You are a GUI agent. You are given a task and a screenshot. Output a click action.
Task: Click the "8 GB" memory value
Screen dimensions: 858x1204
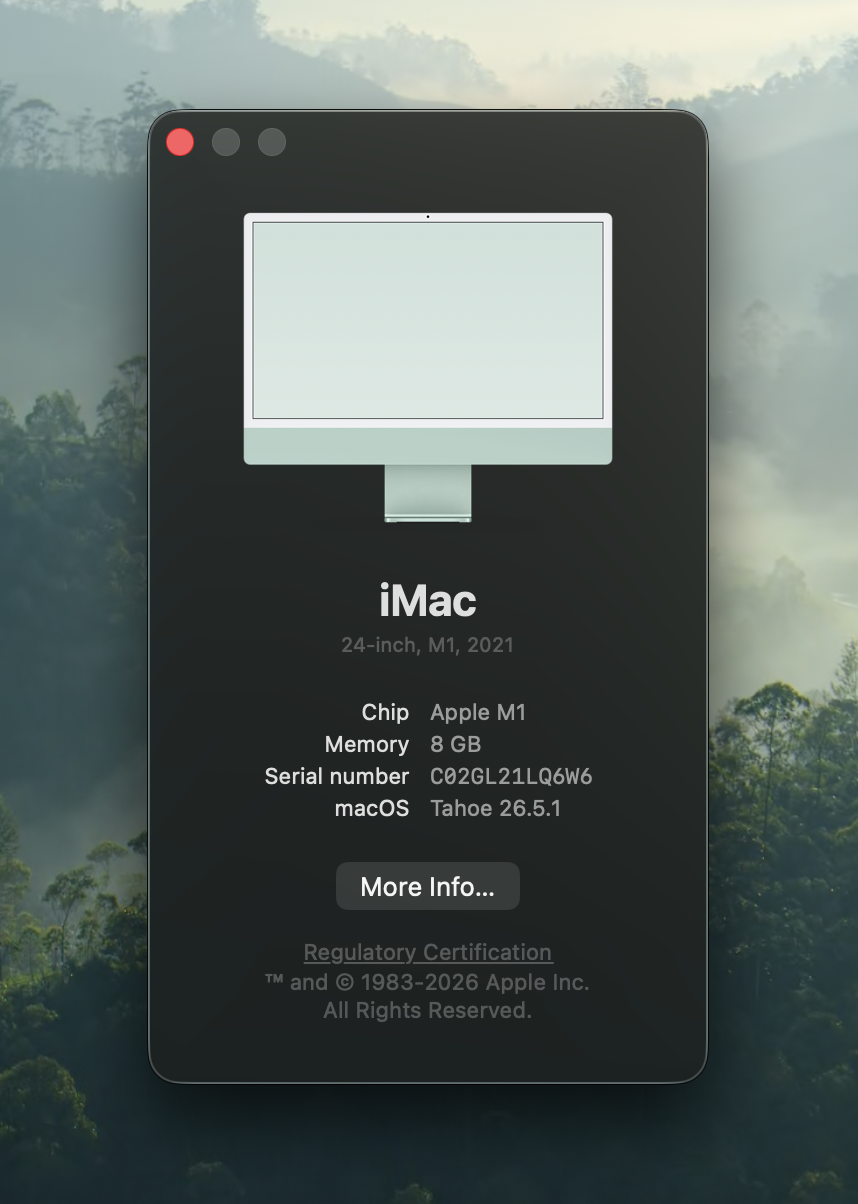tap(456, 744)
